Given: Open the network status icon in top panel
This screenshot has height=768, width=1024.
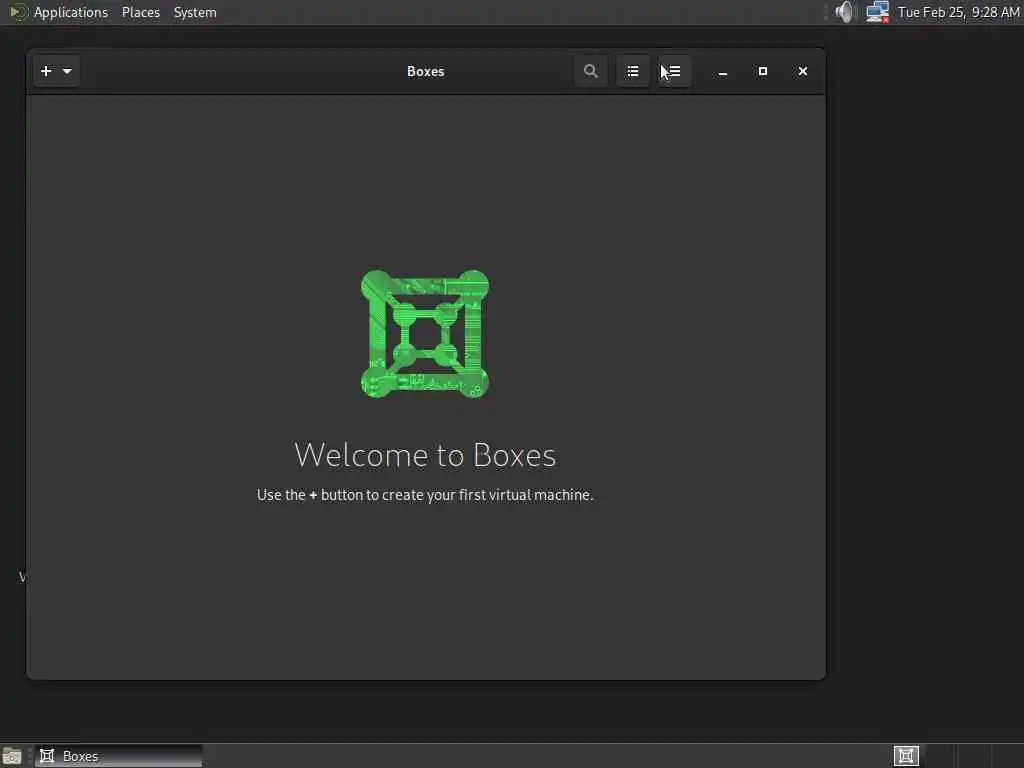Looking at the screenshot, I should click(x=877, y=12).
